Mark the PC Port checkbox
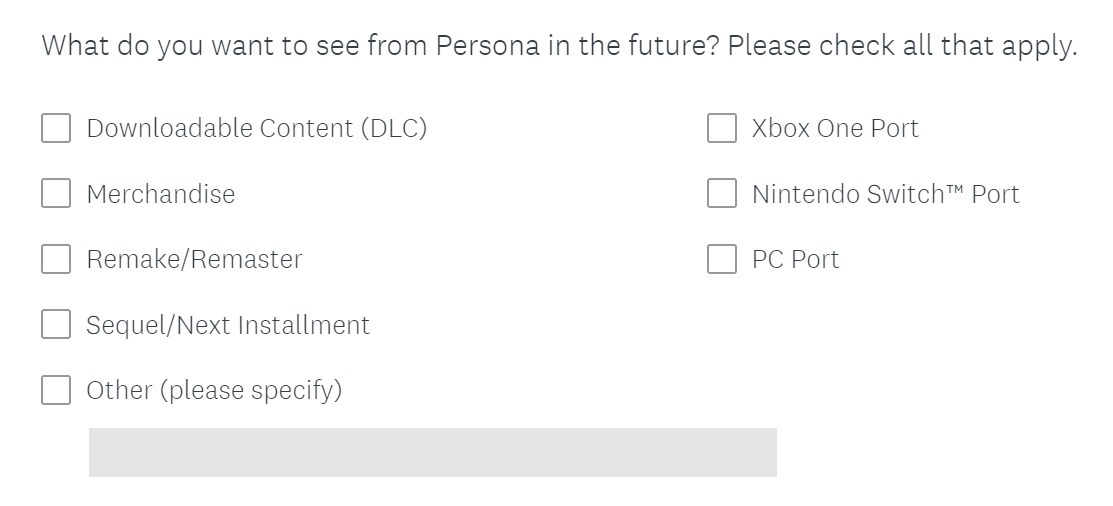 click(x=722, y=259)
